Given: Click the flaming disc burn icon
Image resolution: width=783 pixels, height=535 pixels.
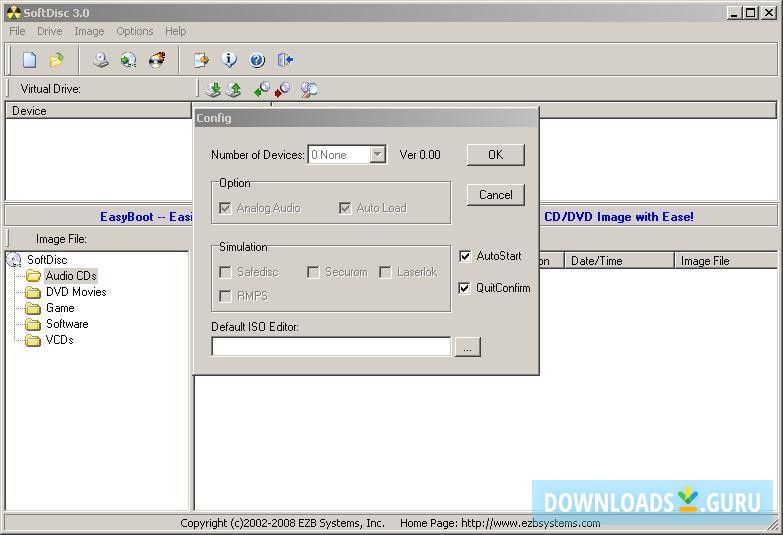Looking at the screenshot, I should (x=157, y=60).
